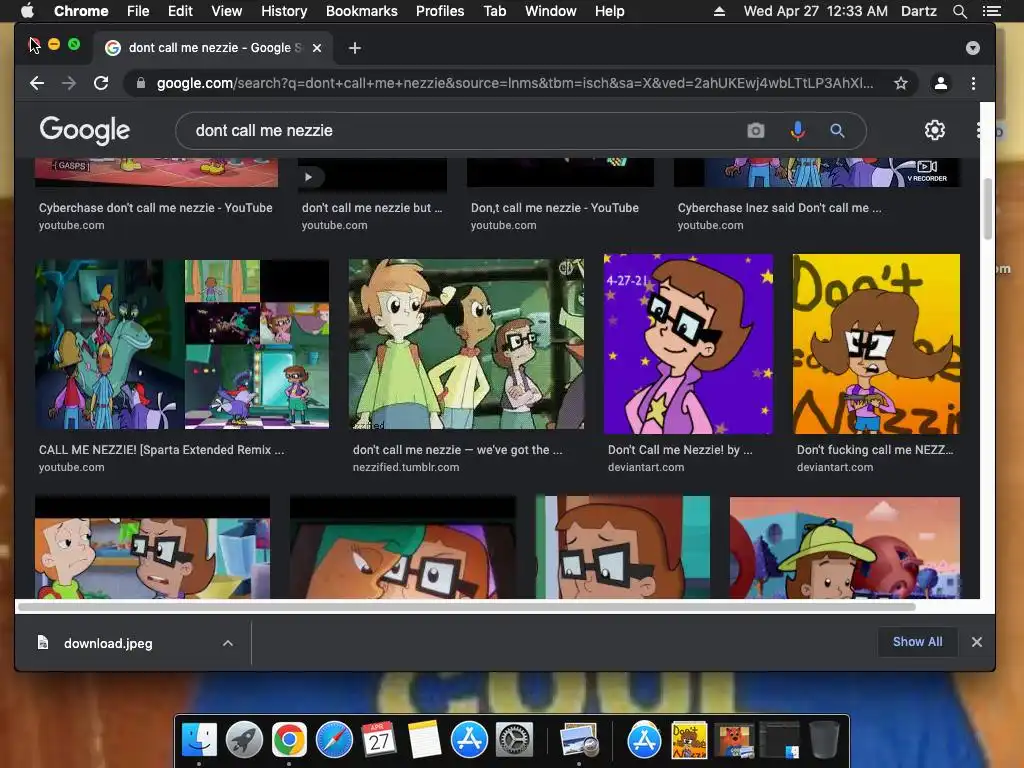Image resolution: width=1024 pixels, height=768 pixels.
Task: Start voice search with microphone icon
Action: coord(797,131)
